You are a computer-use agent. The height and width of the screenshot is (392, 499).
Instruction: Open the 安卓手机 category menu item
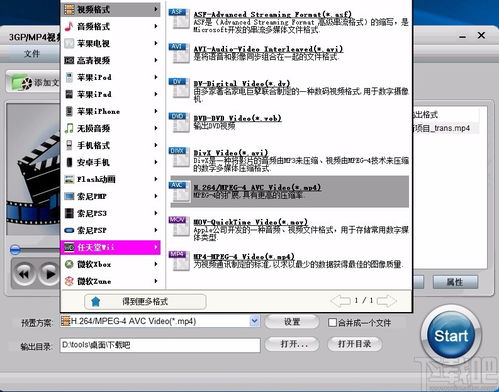tap(110, 162)
